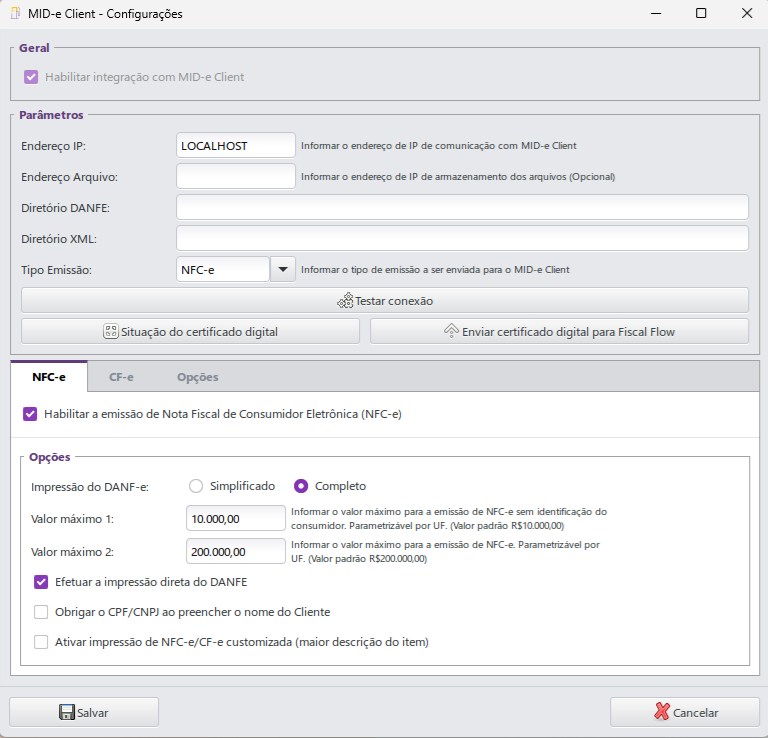Maximize the Configurações window
Image resolution: width=768 pixels, height=738 pixels.
click(x=701, y=13)
